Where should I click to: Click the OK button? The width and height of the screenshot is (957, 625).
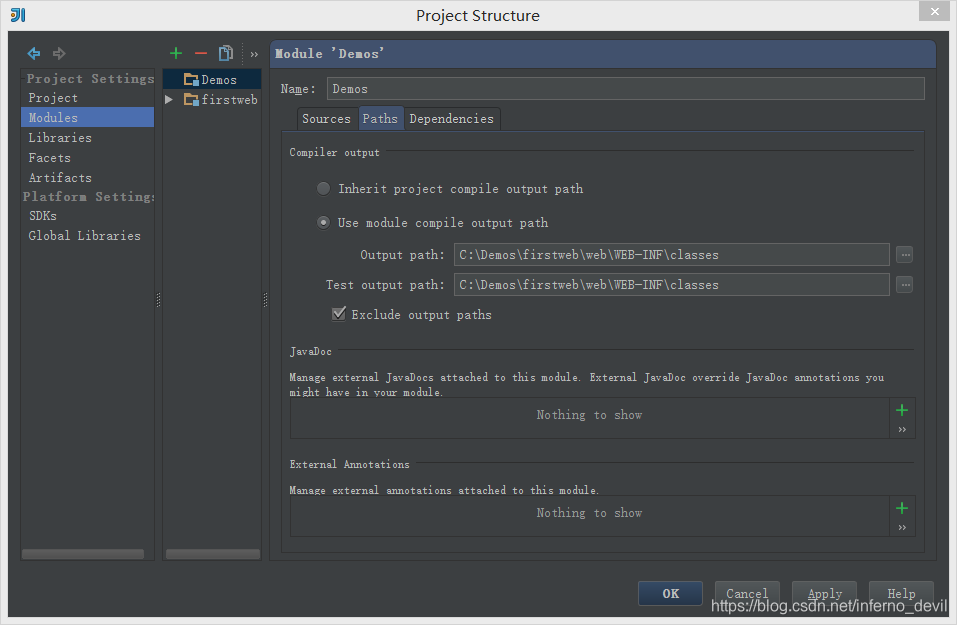pos(670,593)
